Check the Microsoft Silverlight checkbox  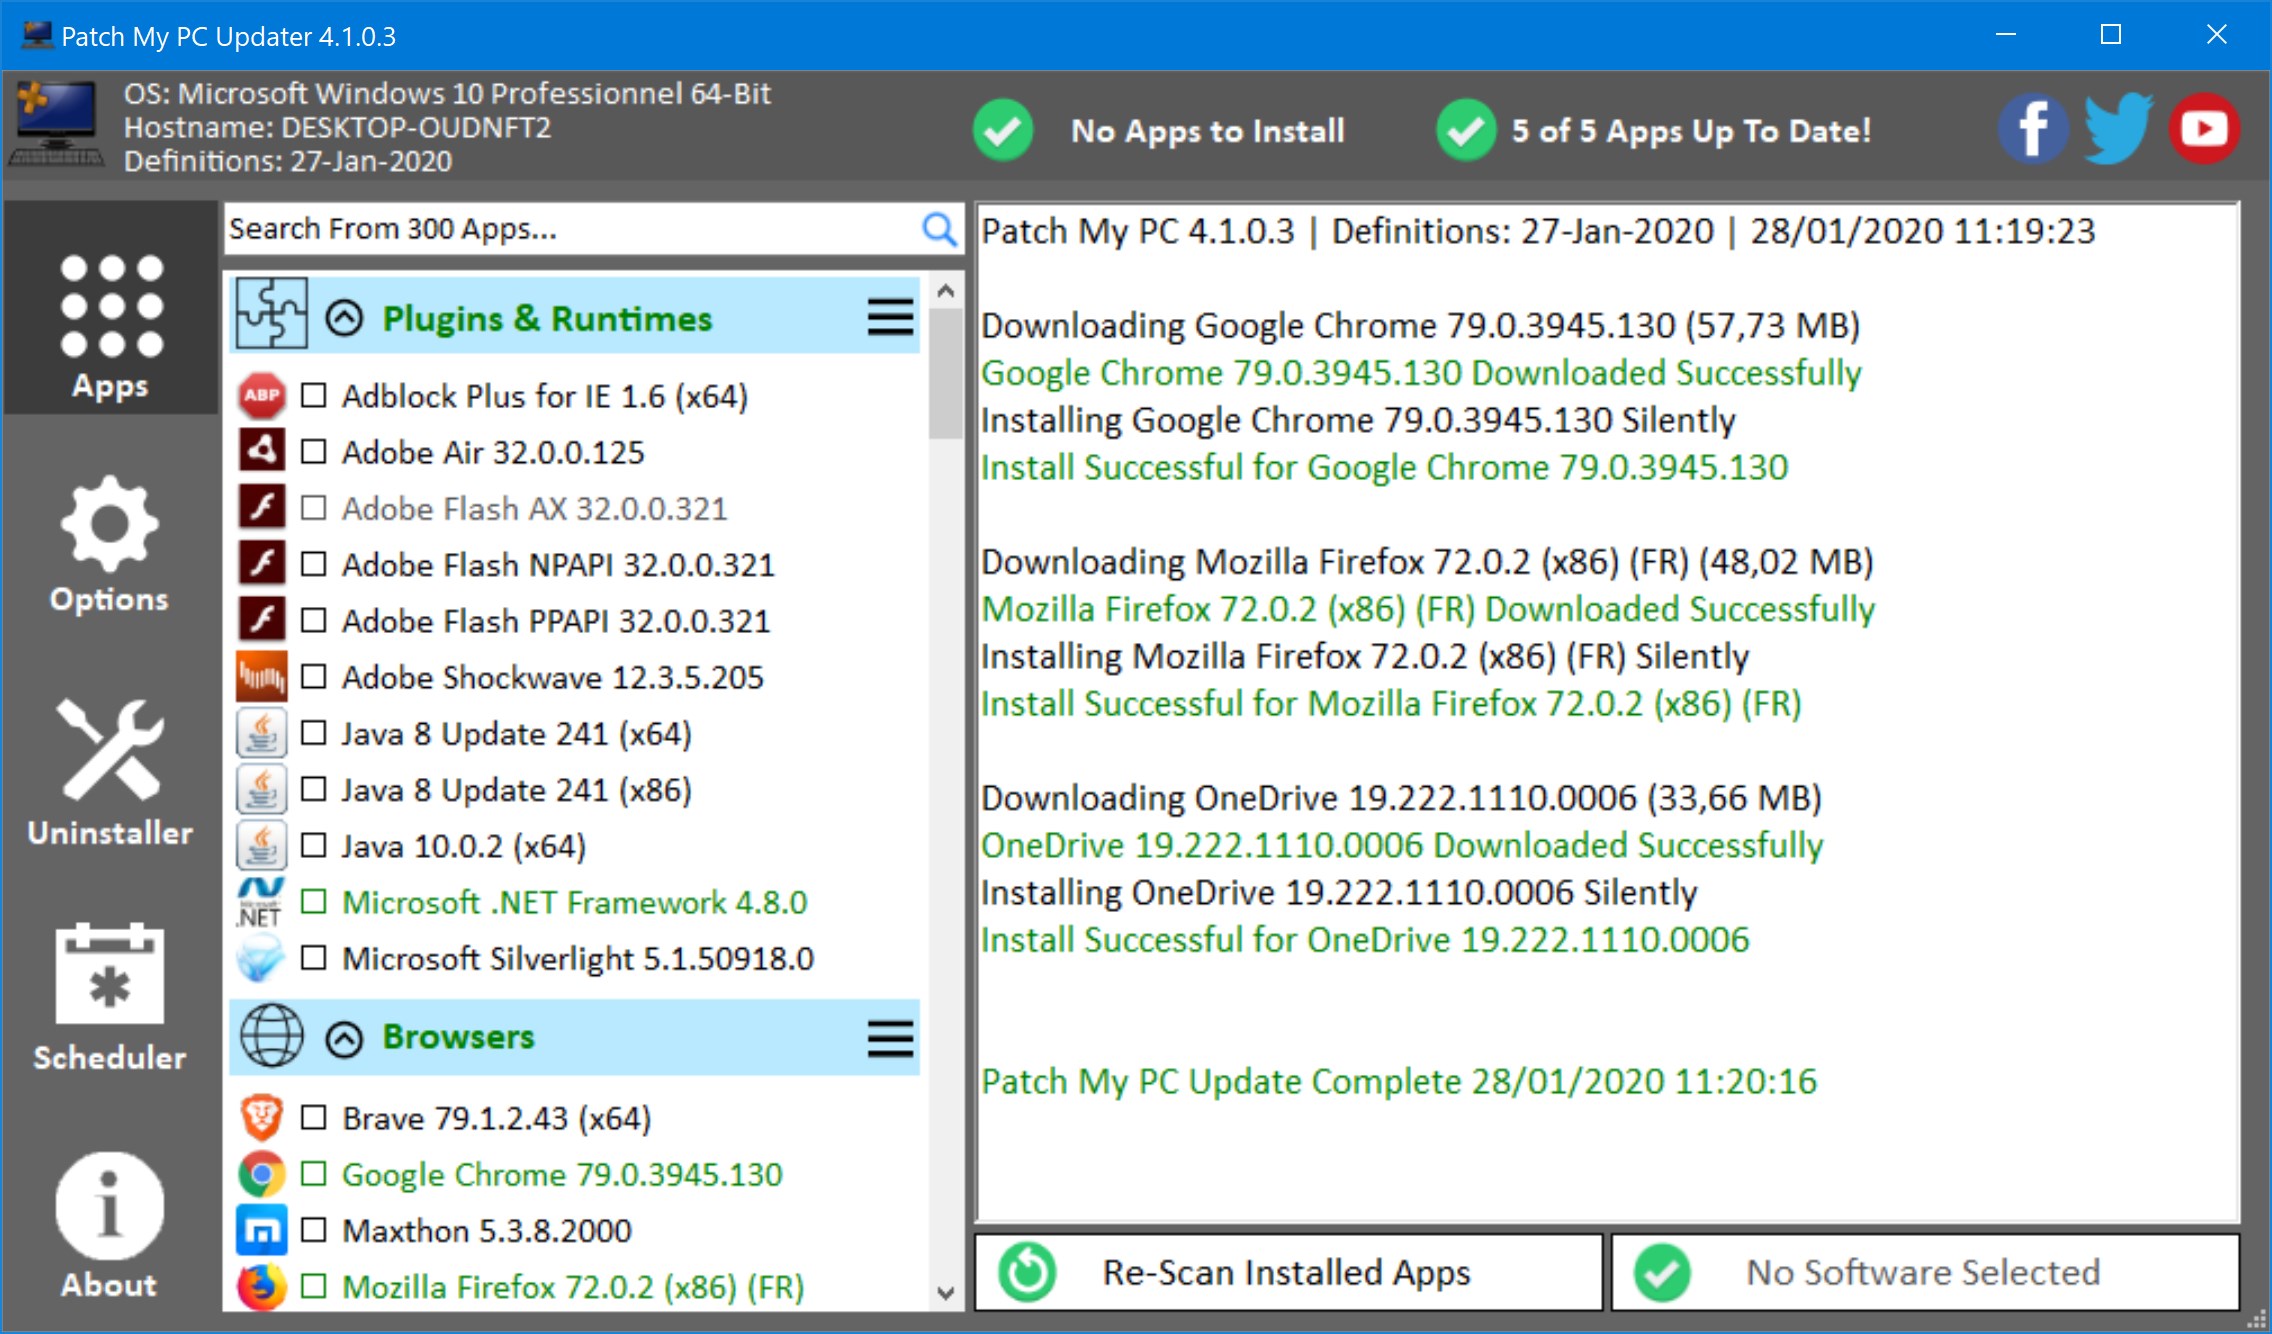pyautogui.click(x=314, y=958)
